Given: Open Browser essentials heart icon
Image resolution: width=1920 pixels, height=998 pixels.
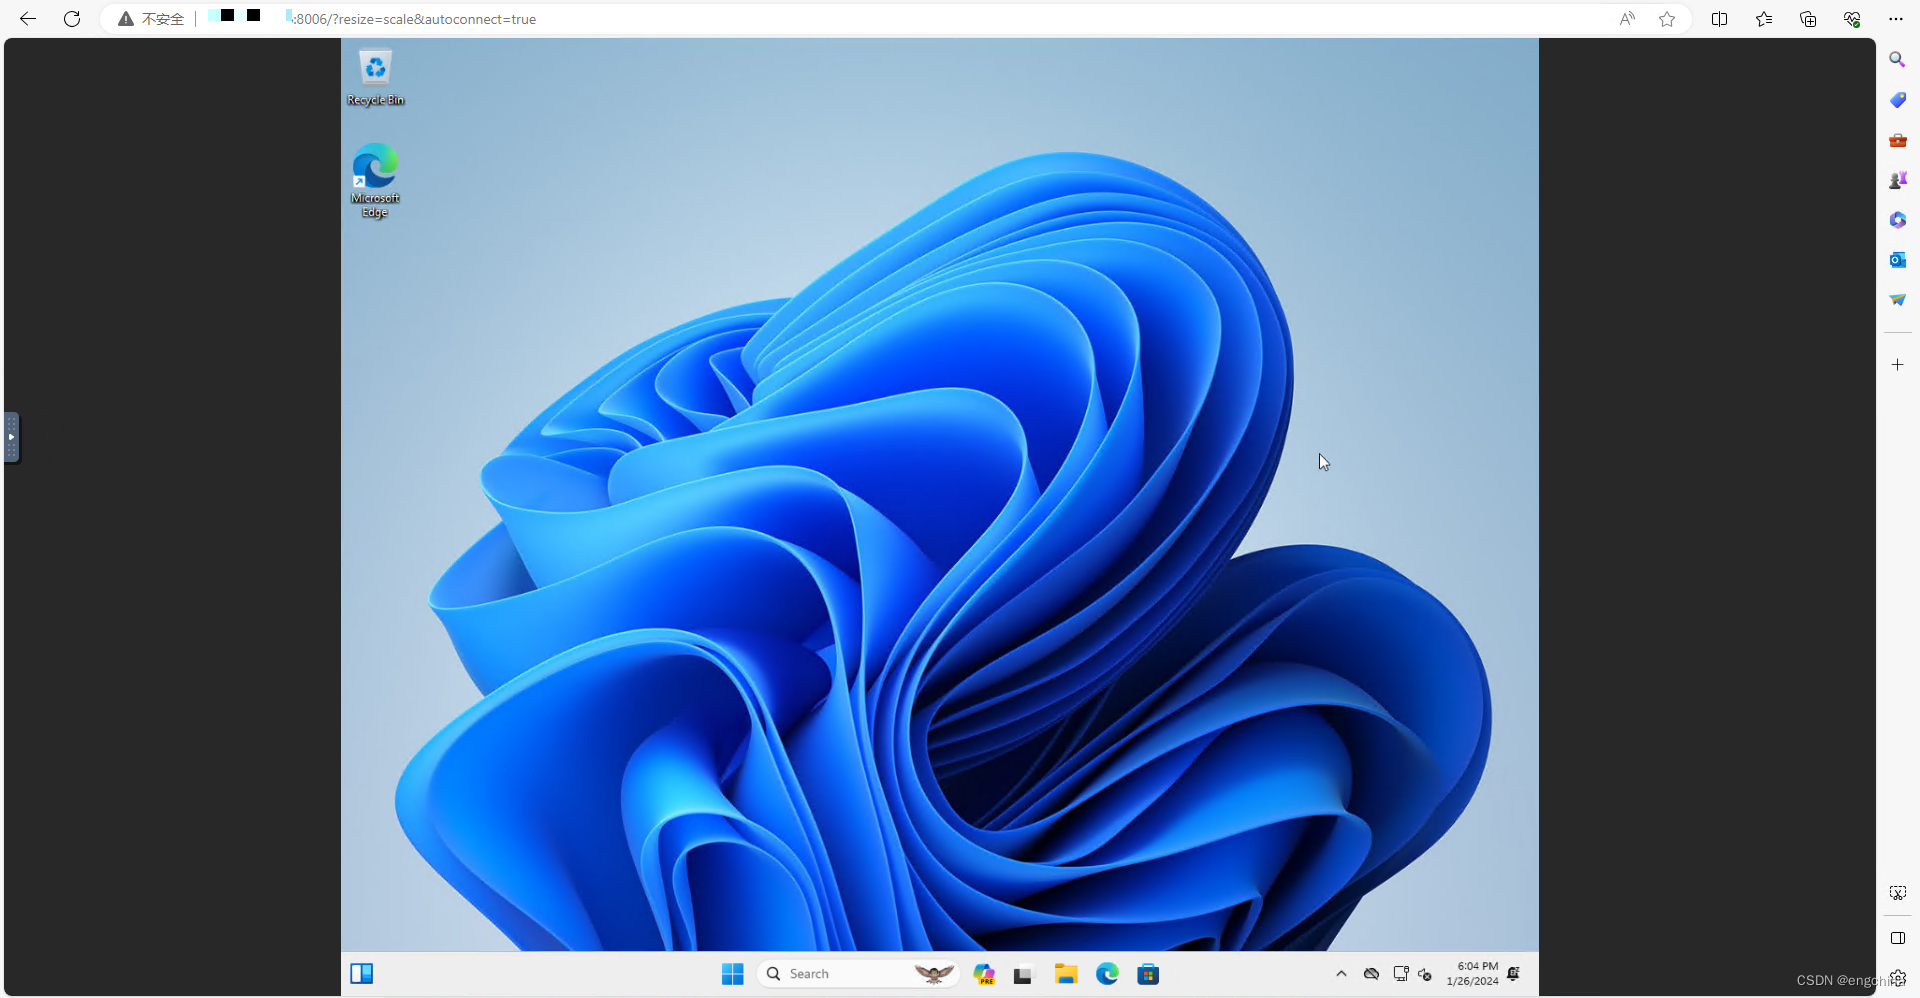Looking at the screenshot, I should [x=1852, y=19].
